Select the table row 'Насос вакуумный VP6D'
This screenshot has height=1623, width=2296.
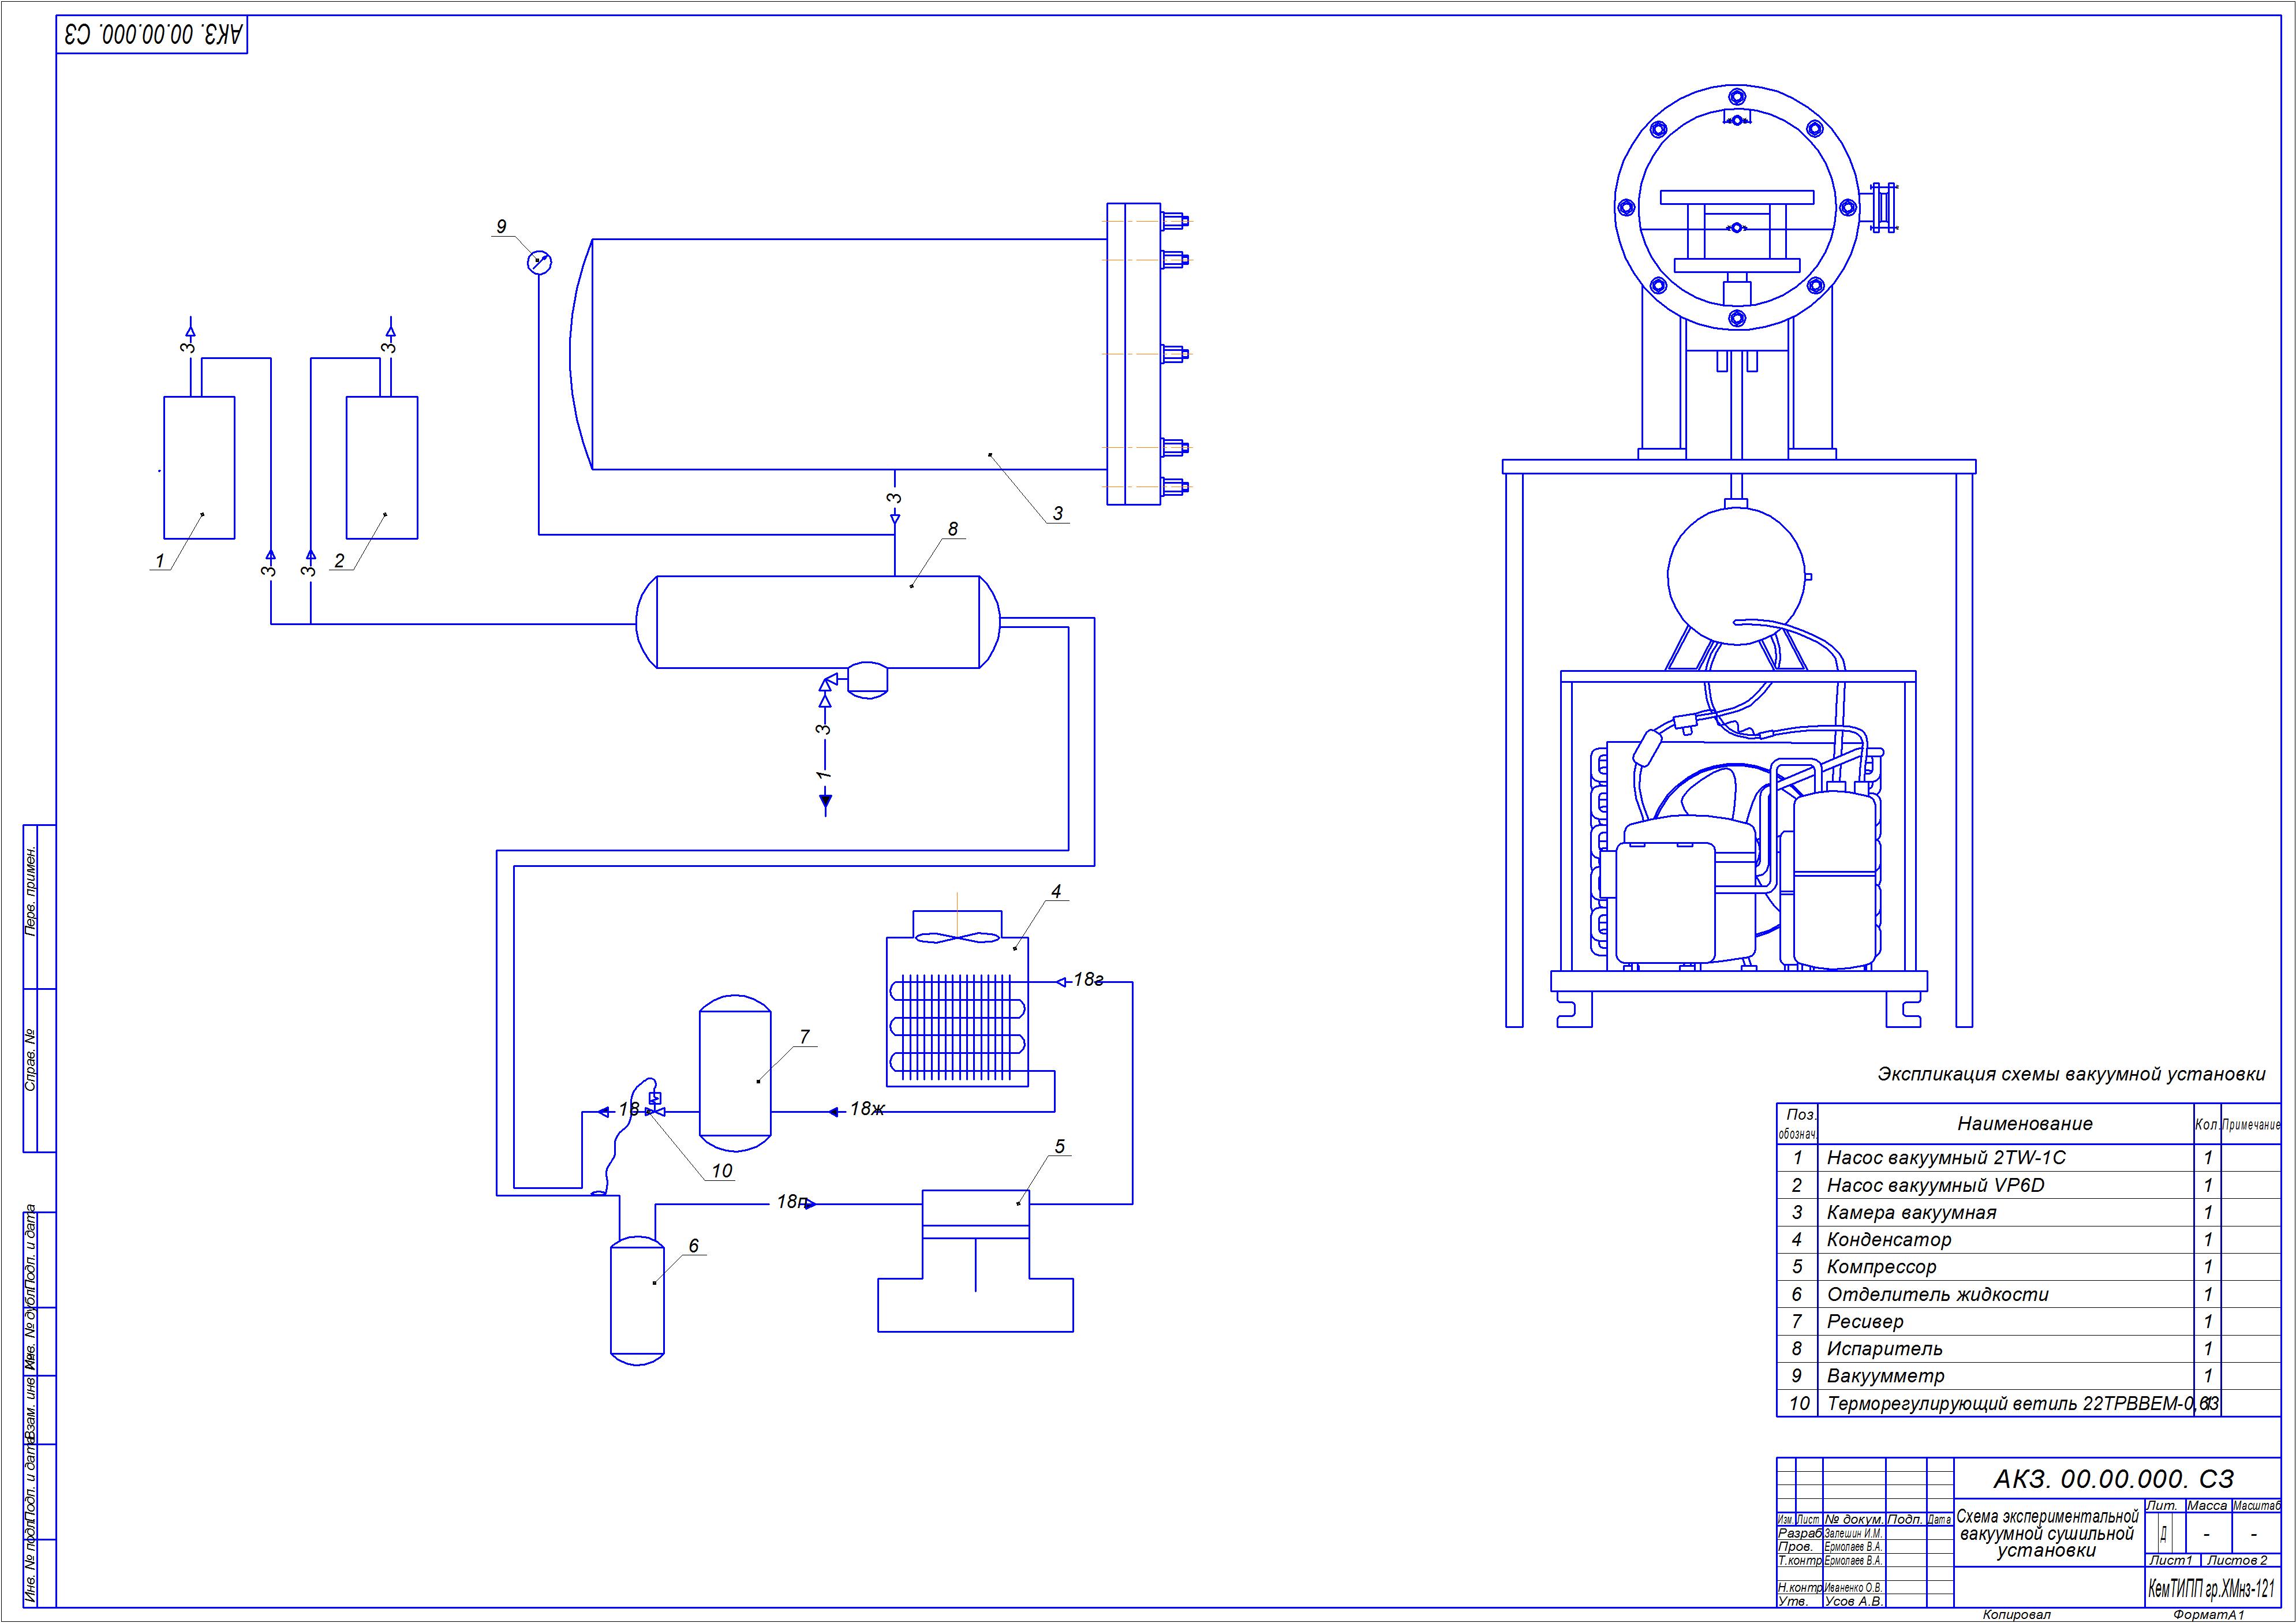(x=2028, y=1185)
